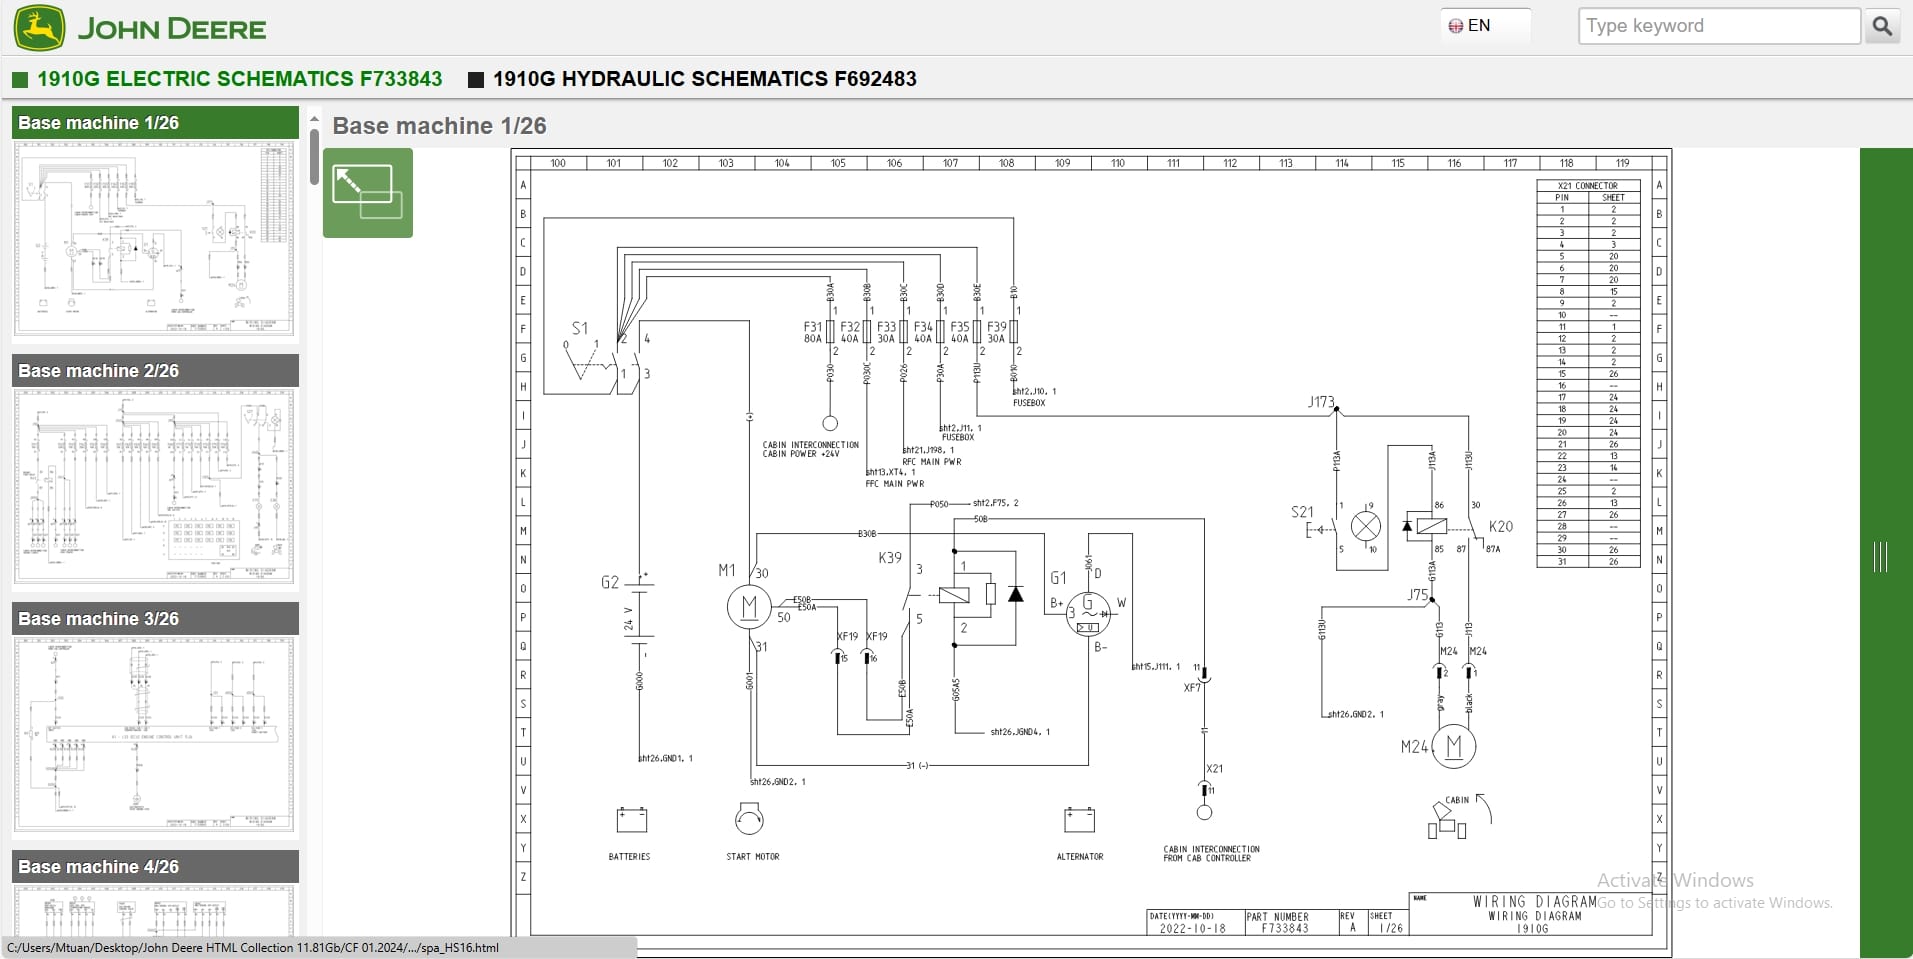Select the Base machine 3/26 sidebar header
The width and height of the screenshot is (1913, 959).
tap(155, 619)
